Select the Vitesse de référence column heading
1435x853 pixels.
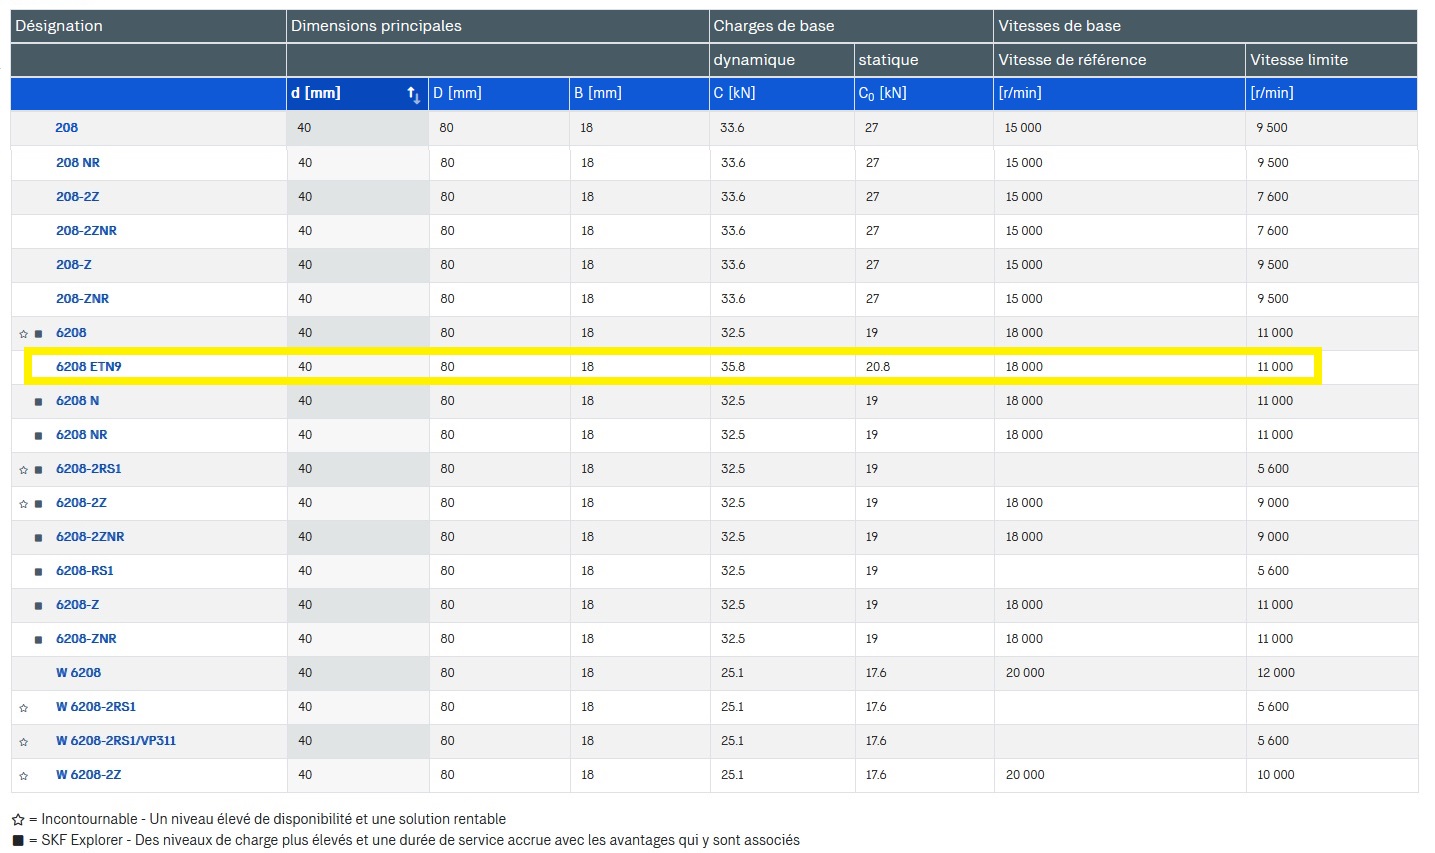point(1071,60)
